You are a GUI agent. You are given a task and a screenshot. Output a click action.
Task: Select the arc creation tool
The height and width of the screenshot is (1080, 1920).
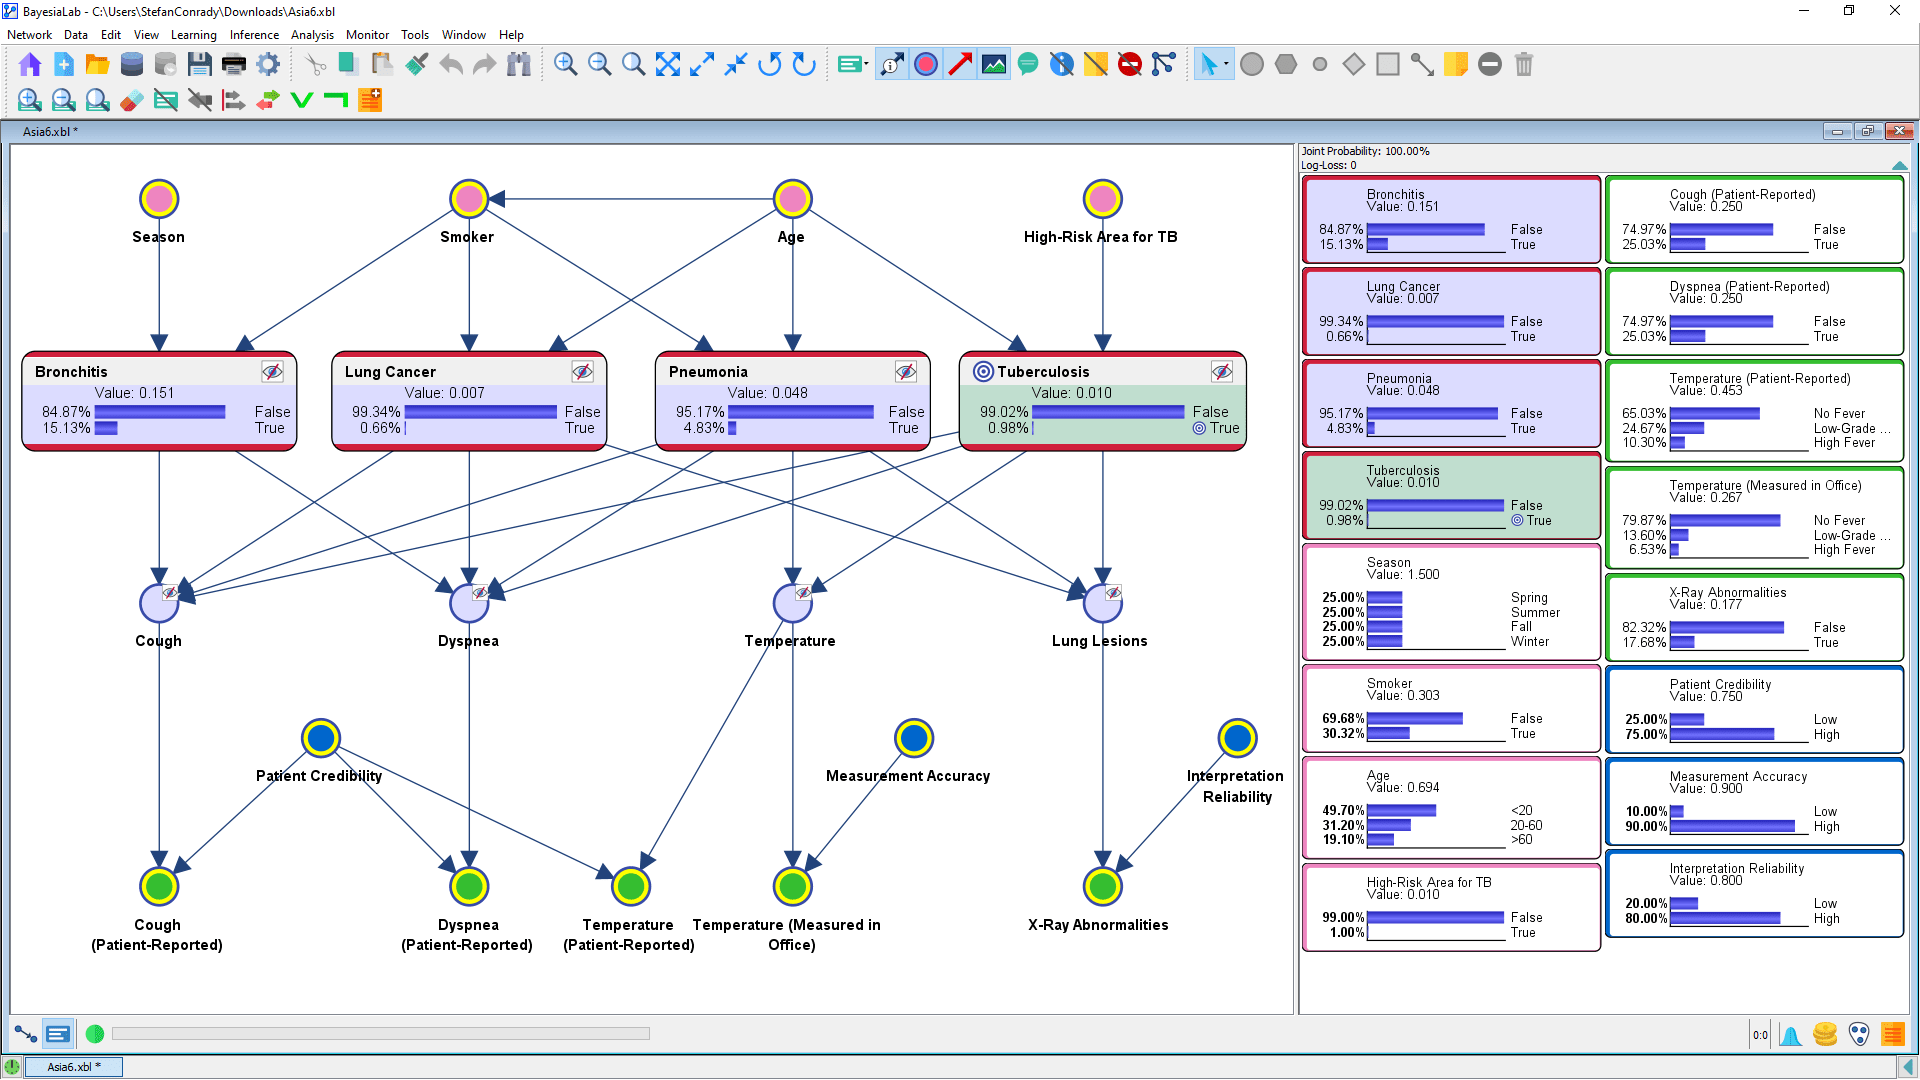tap(1421, 65)
